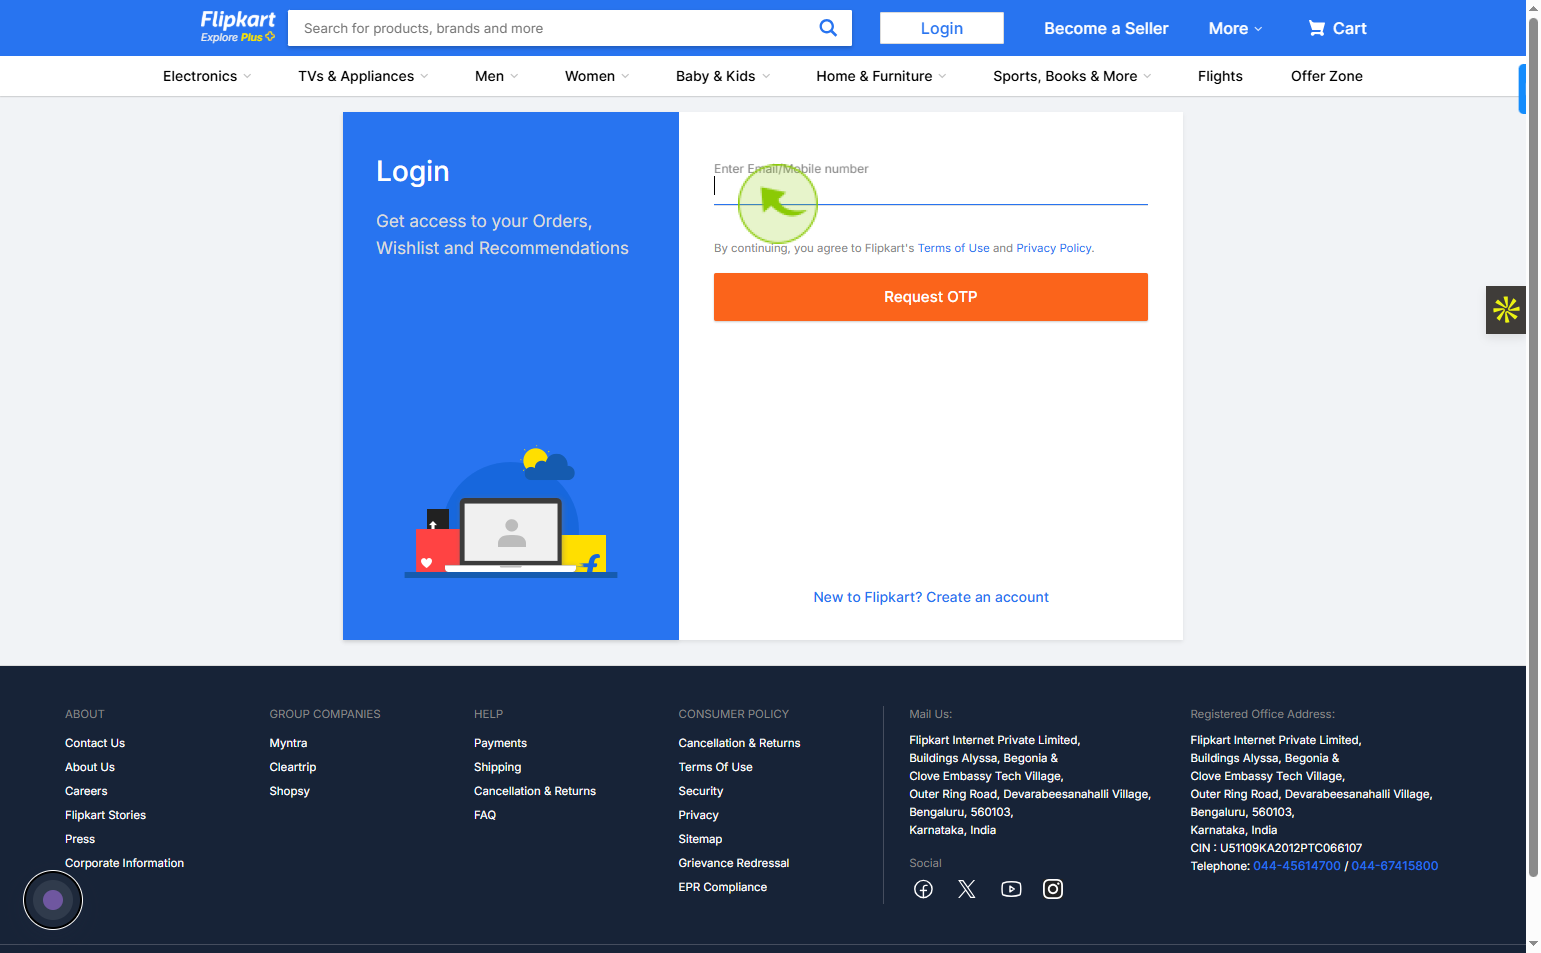Open the Facebook social link
1541x953 pixels.
click(x=923, y=889)
